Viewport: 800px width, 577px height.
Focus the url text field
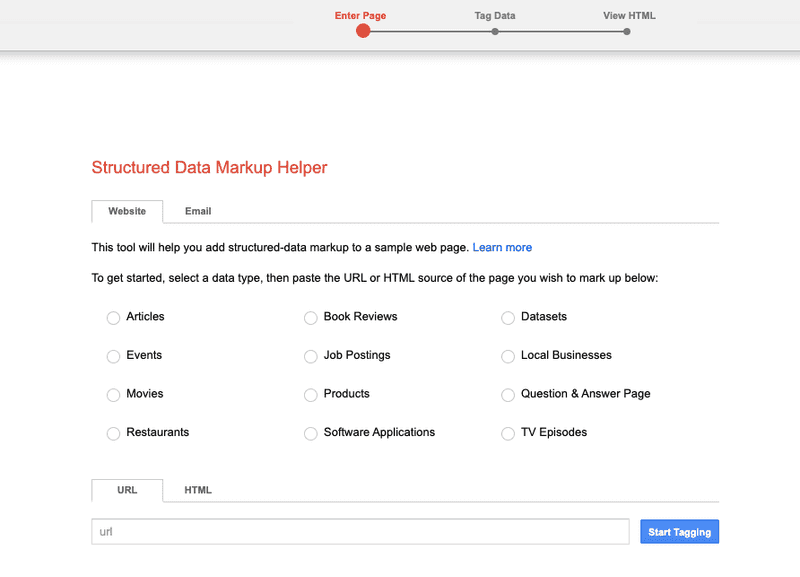(x=360, y=532)
